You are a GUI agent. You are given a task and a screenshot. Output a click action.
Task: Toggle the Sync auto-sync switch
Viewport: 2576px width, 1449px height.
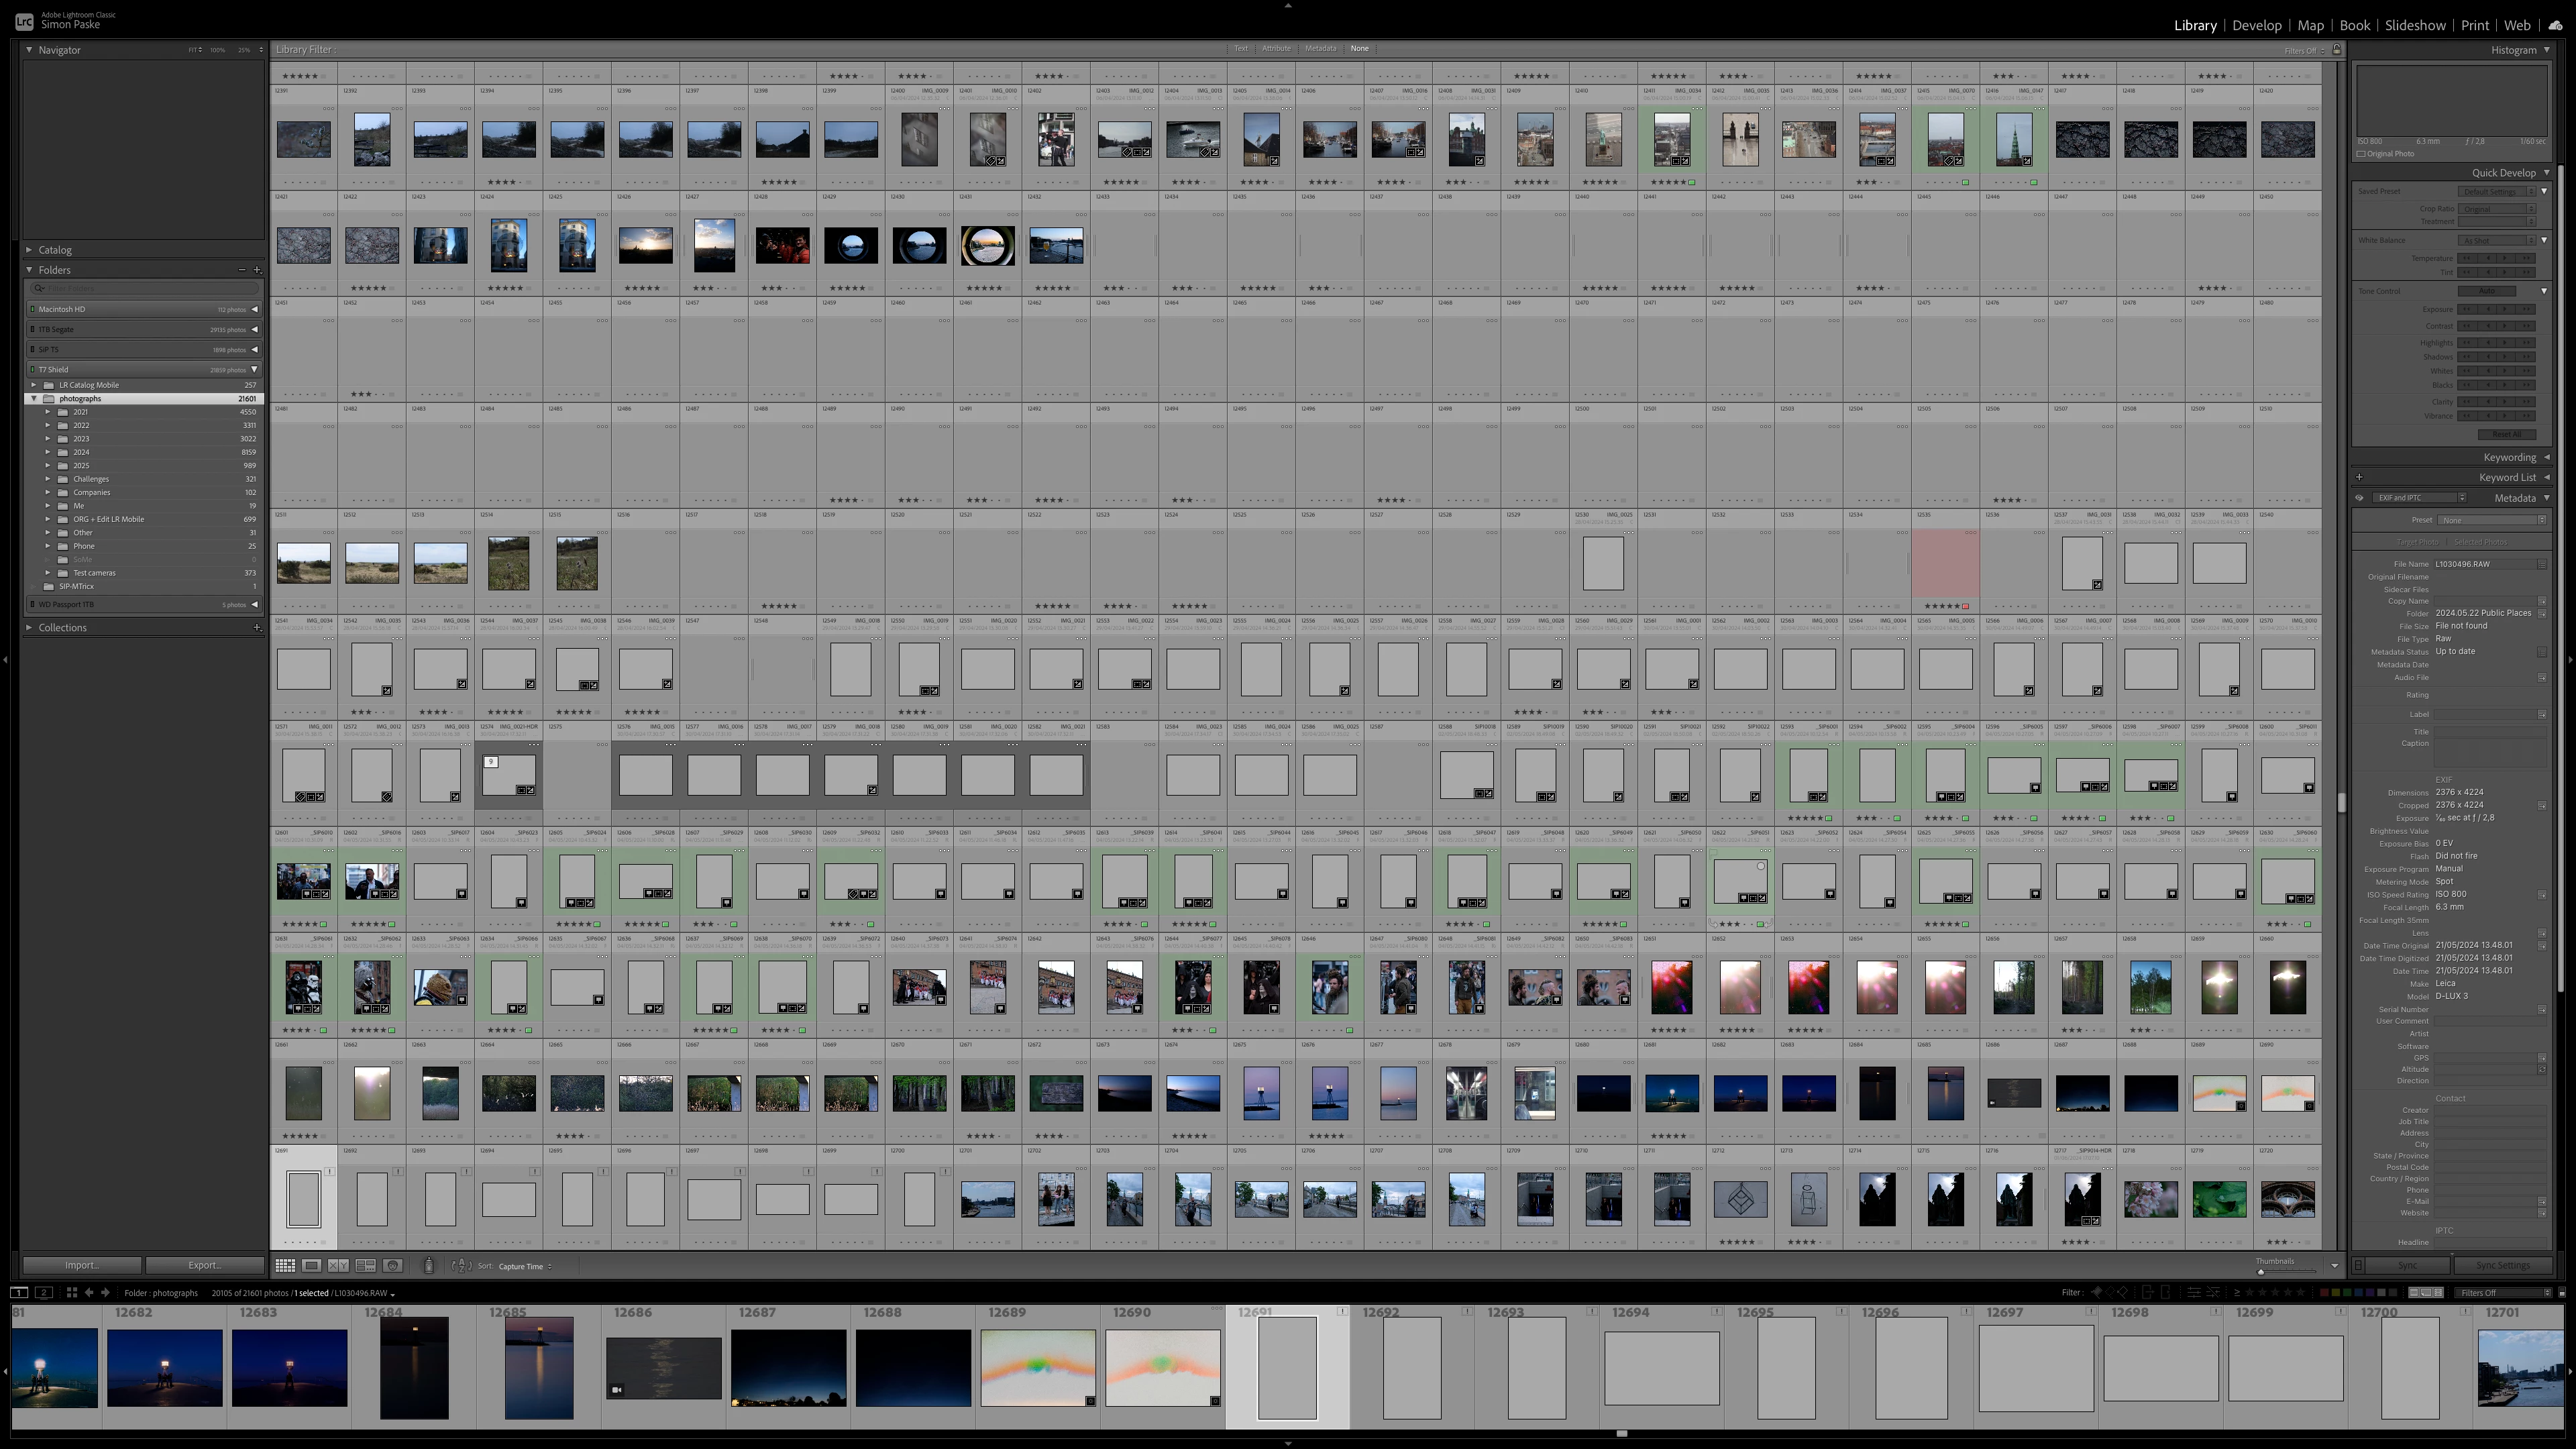pyautogui.click(x=2358, y=1265)
